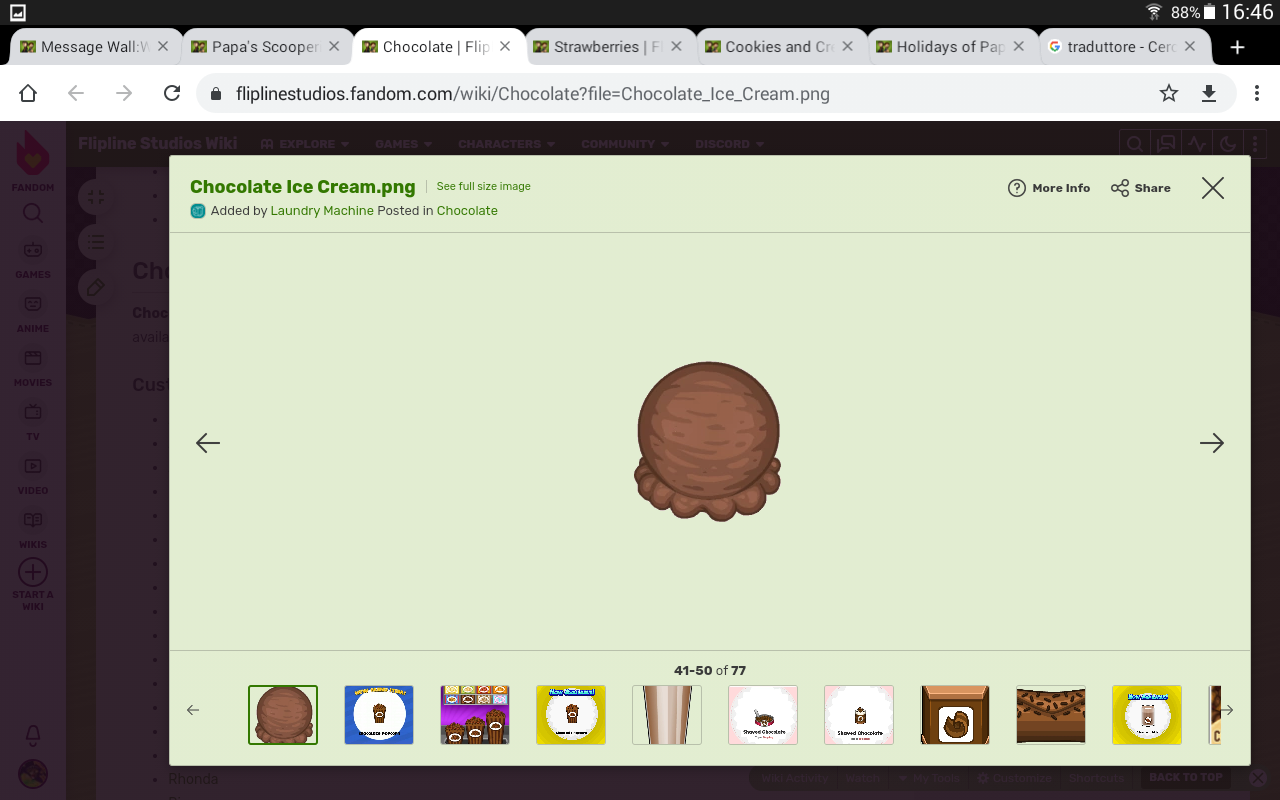Screen dimensions: 1280x800
Task: Open the Share option
Action: coord(1141,188)
